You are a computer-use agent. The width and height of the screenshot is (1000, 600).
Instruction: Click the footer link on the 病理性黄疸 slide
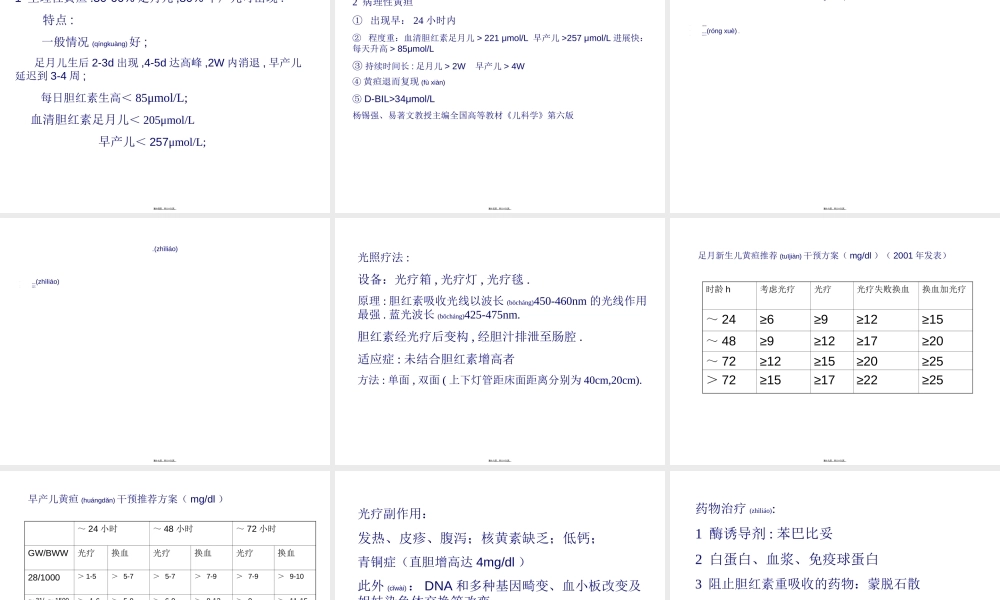tap(499, 209)
